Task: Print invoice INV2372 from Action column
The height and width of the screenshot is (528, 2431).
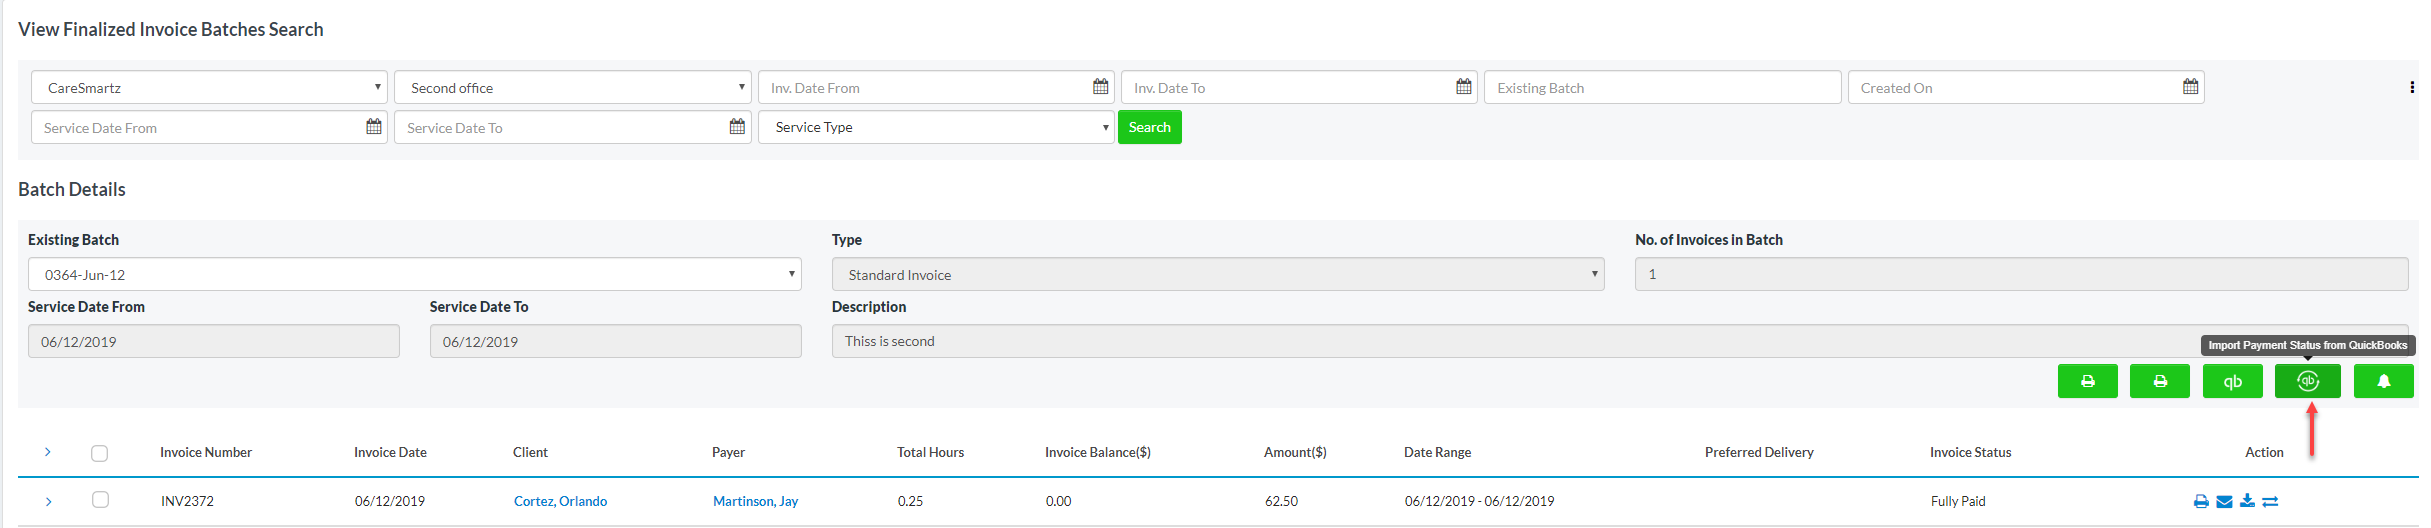Action: [2201, 502]
